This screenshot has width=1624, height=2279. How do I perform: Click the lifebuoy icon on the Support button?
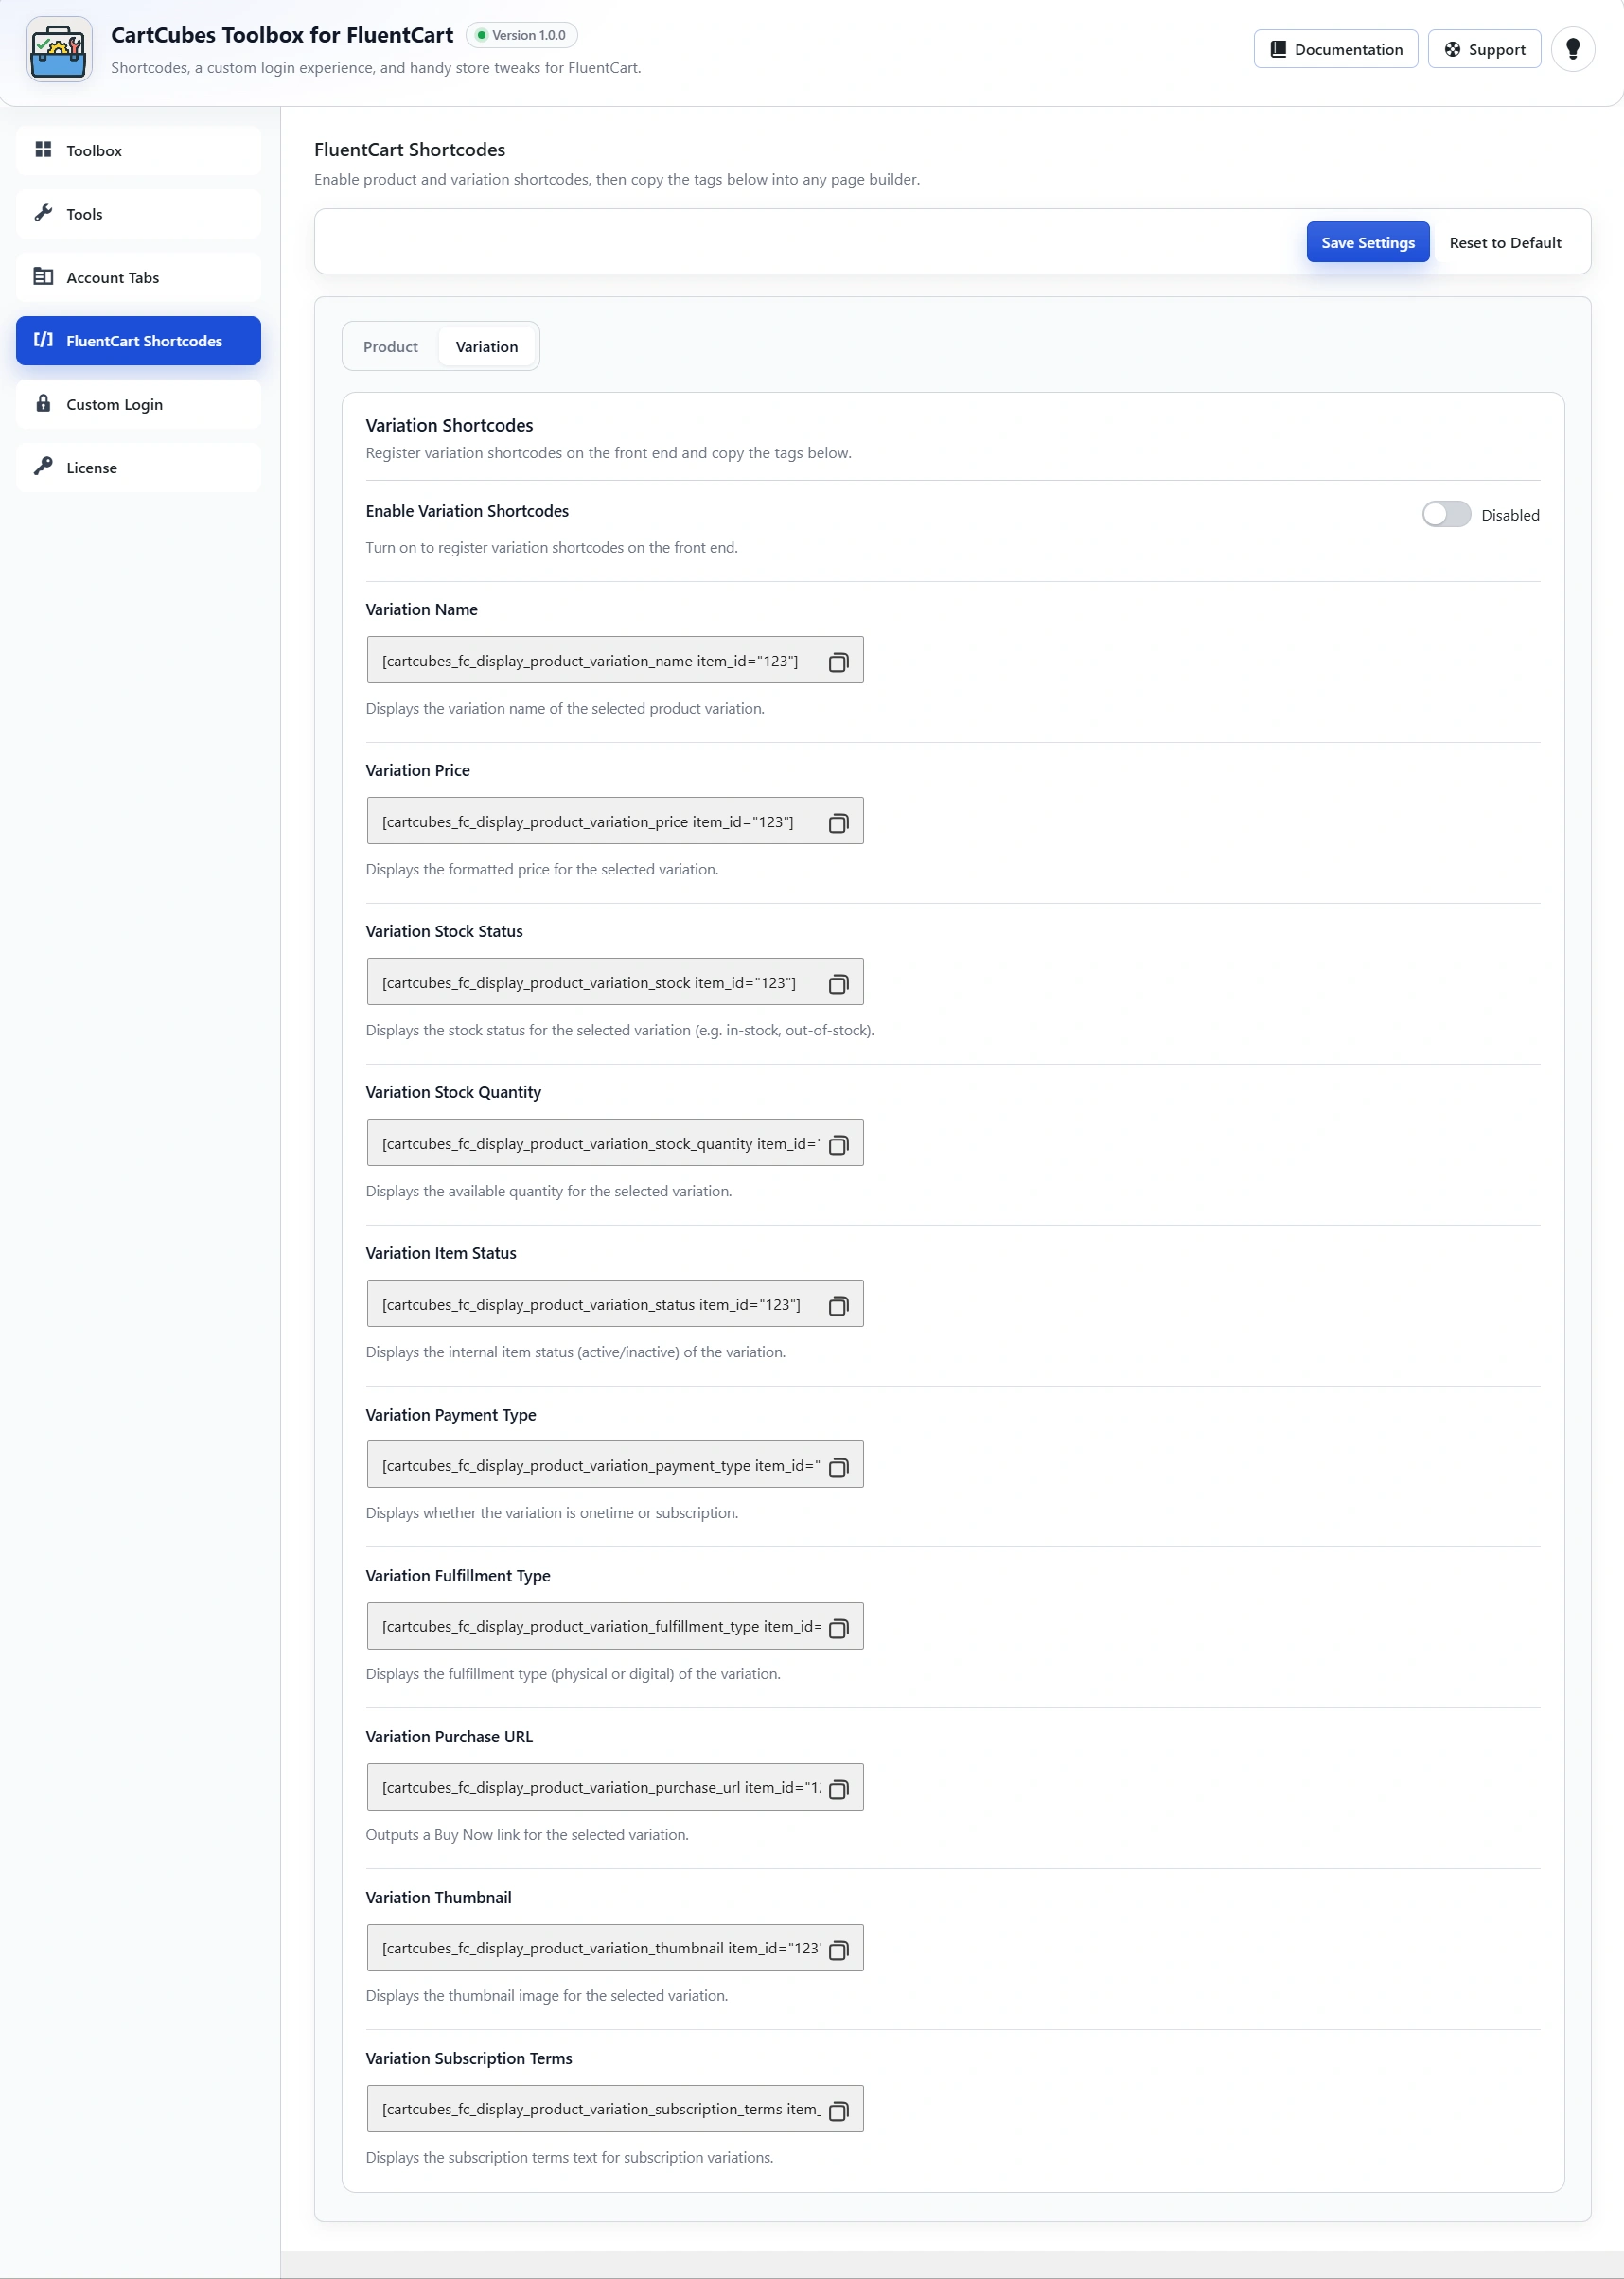[1452, 49]
